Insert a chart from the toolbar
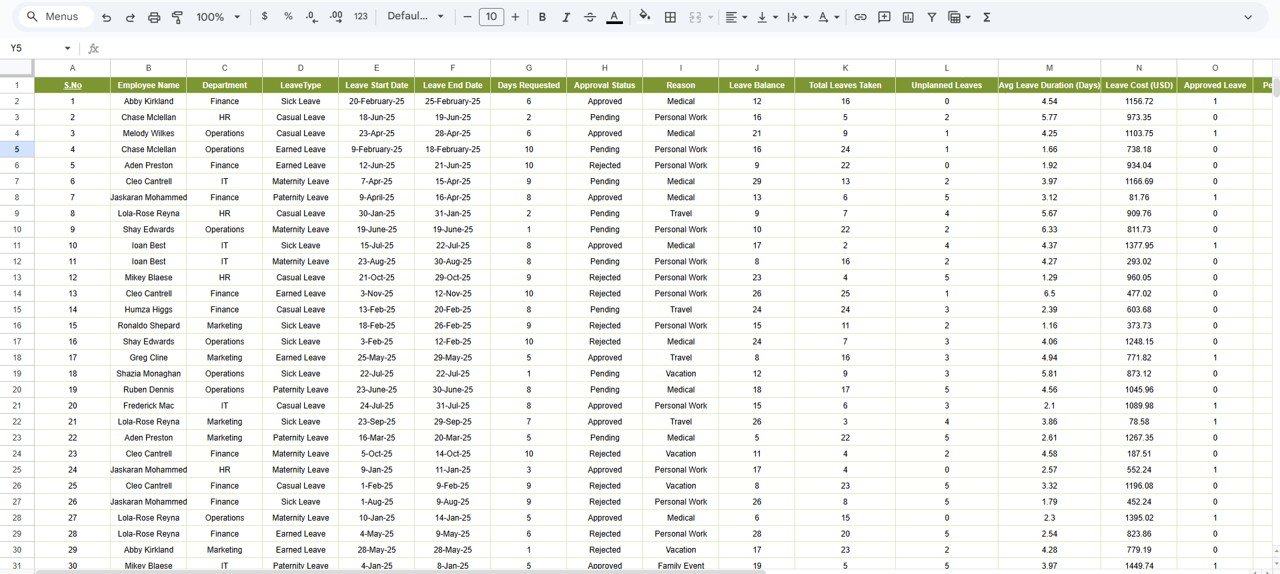 (908, 17)
